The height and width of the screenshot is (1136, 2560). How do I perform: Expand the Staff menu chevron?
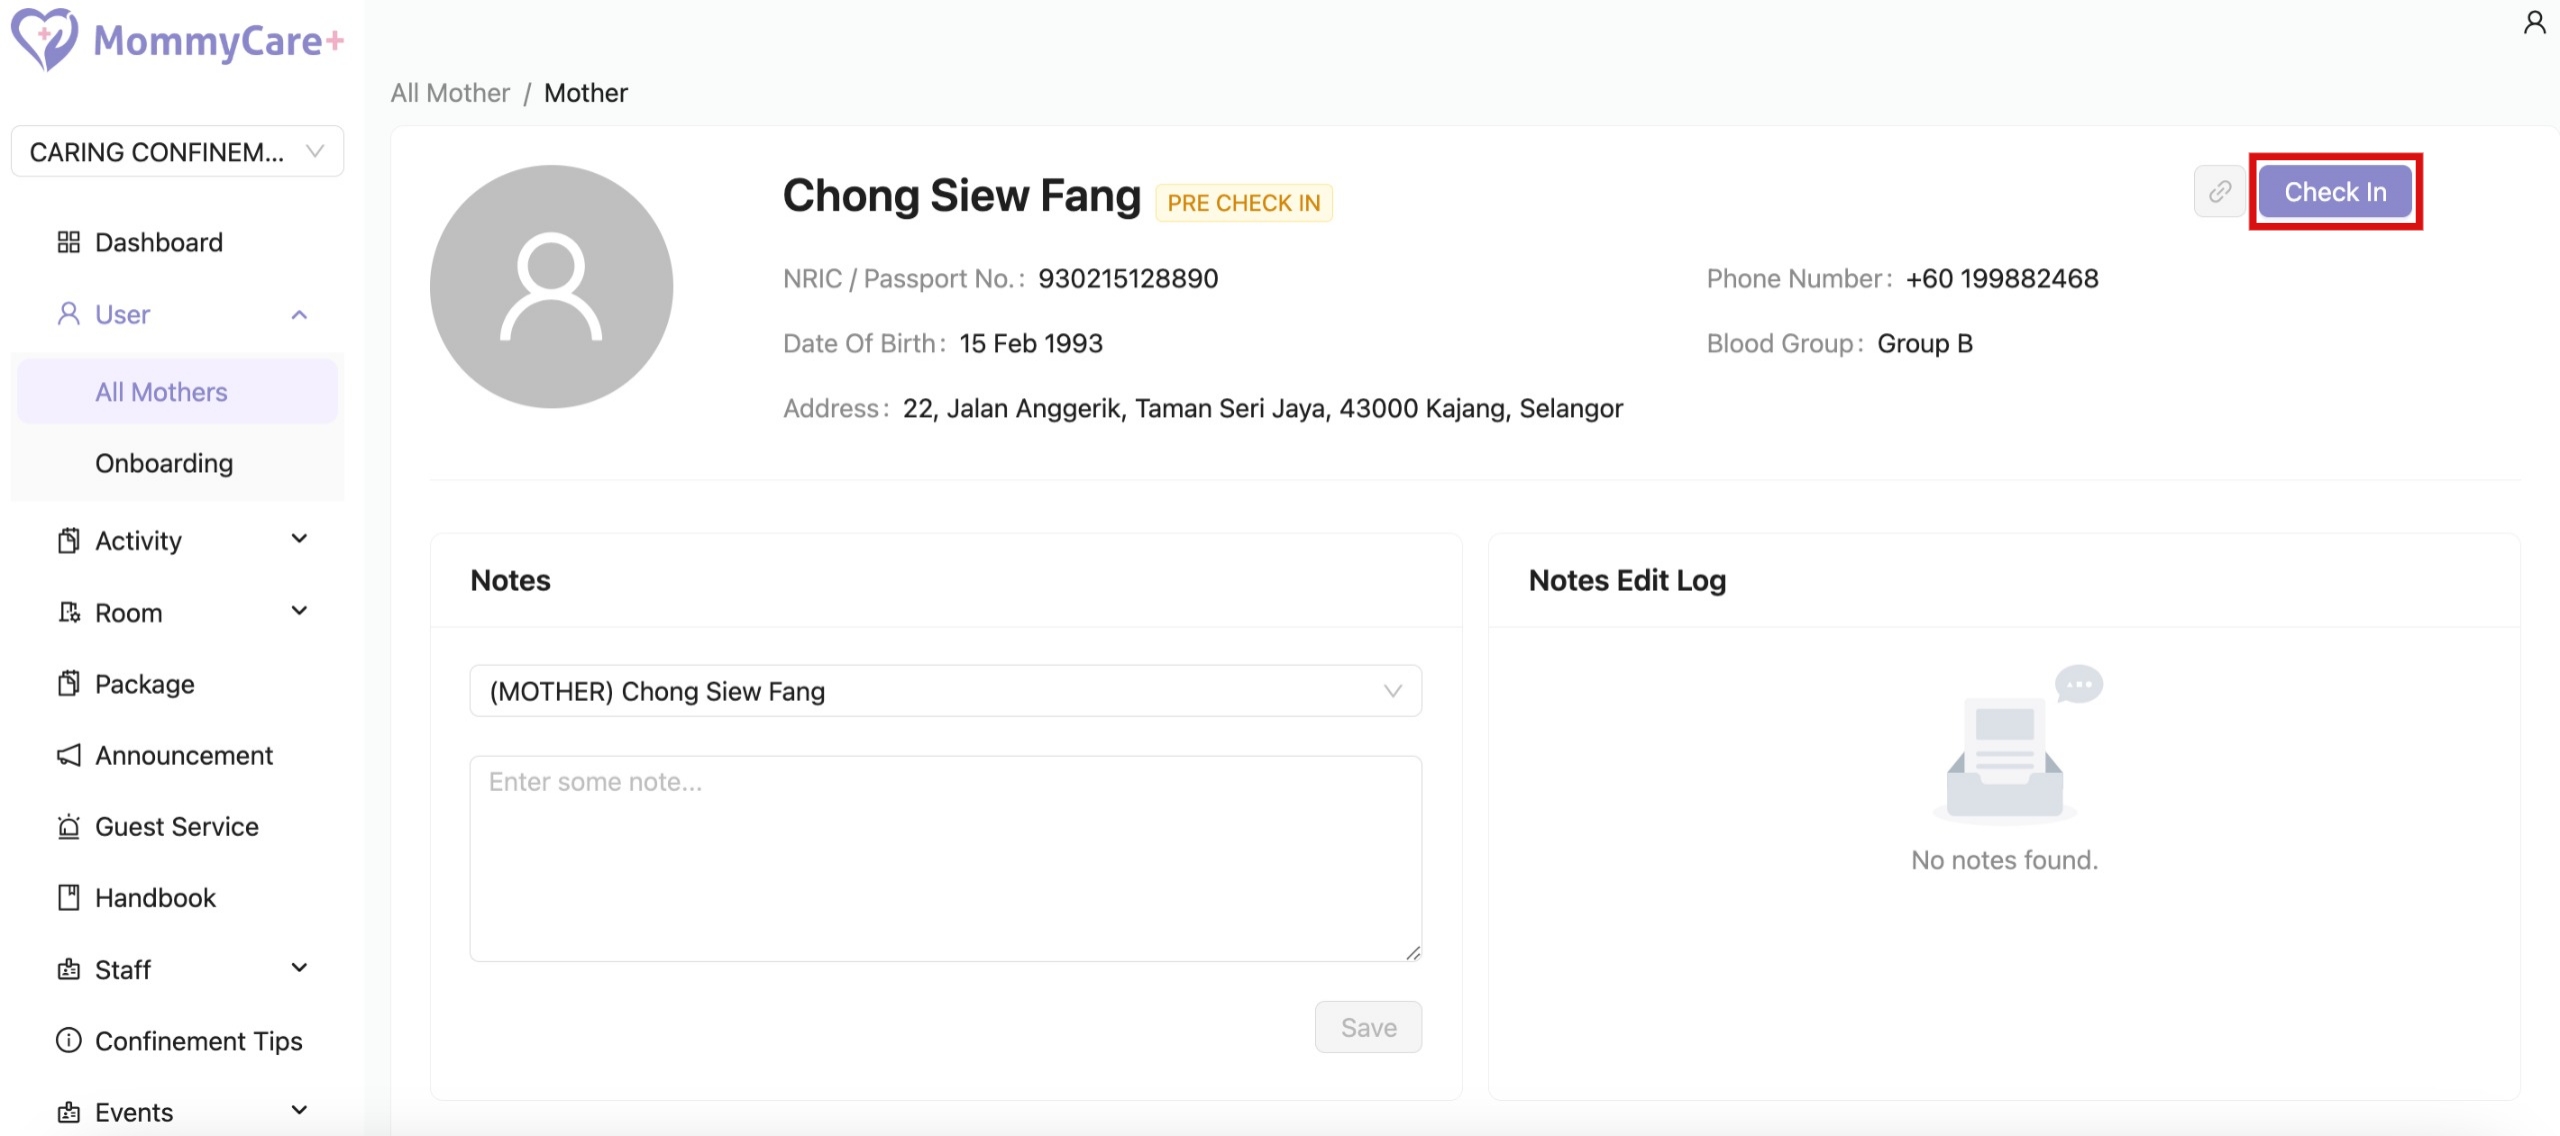tap(299, 969)
